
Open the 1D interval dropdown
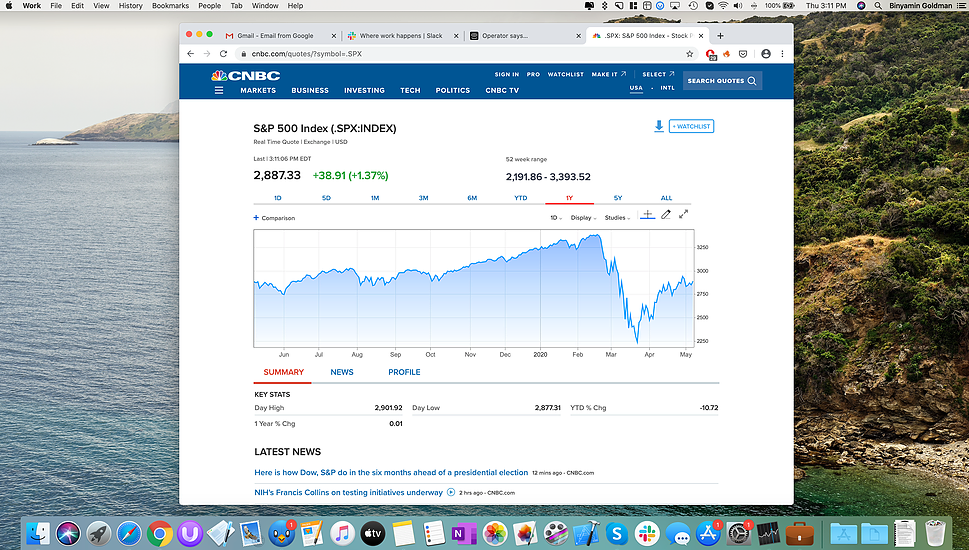(555, 218)
